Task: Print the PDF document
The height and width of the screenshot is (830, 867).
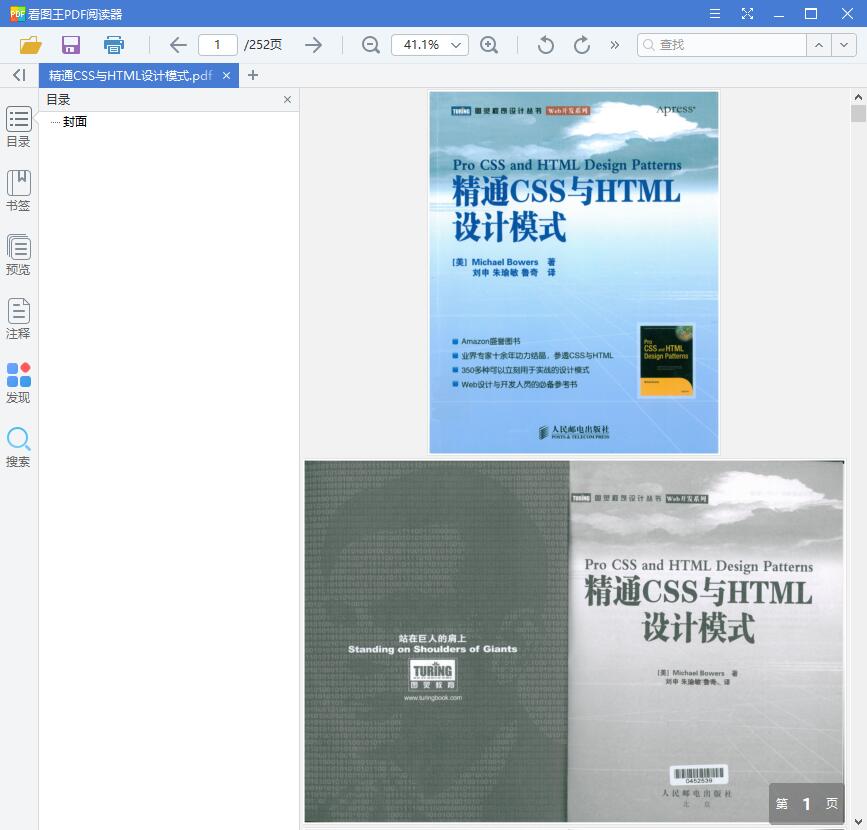Action: pyautogui.click(x=113, y=45)
